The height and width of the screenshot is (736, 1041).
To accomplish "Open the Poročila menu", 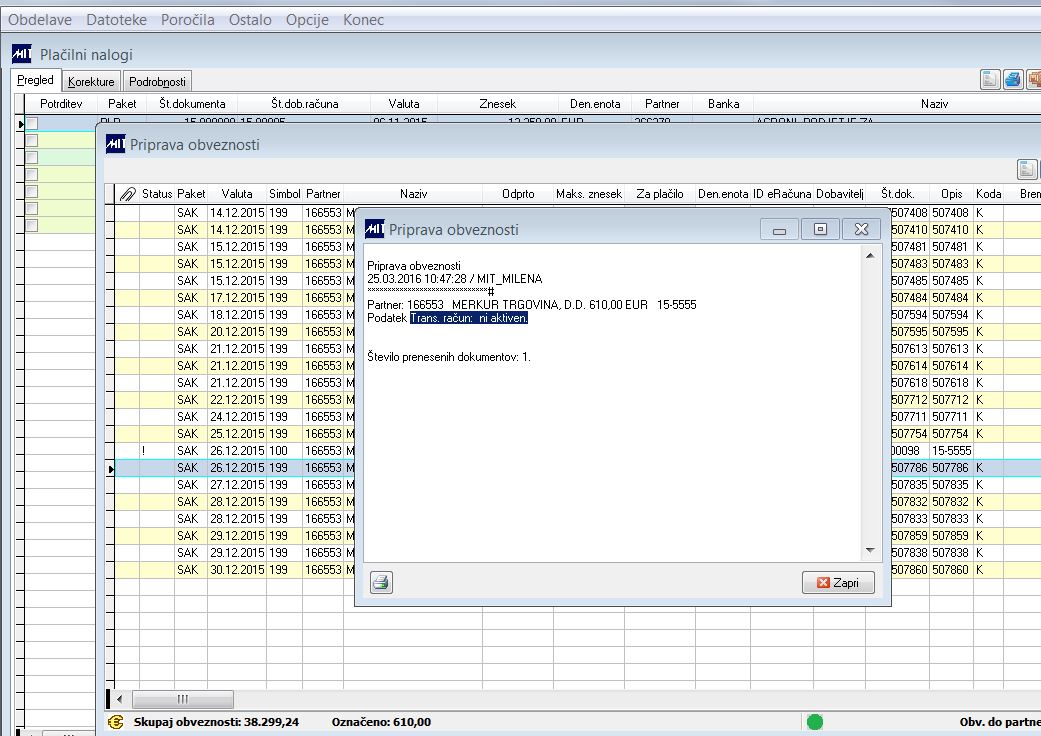I will click(x=188, y=20).
